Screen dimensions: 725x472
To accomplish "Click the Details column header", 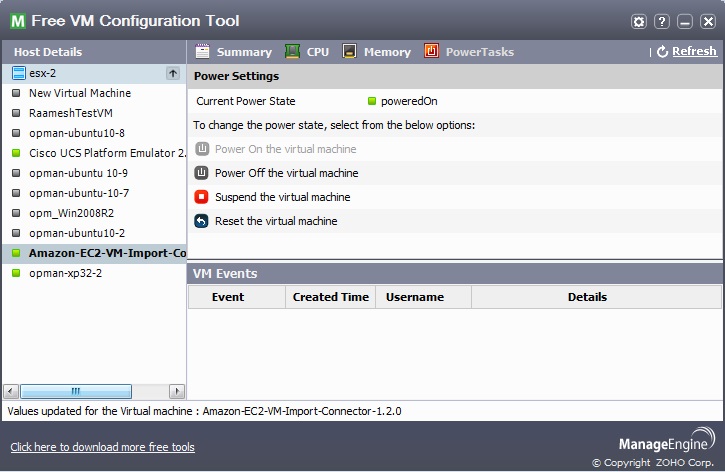I will tap(596, 297).
